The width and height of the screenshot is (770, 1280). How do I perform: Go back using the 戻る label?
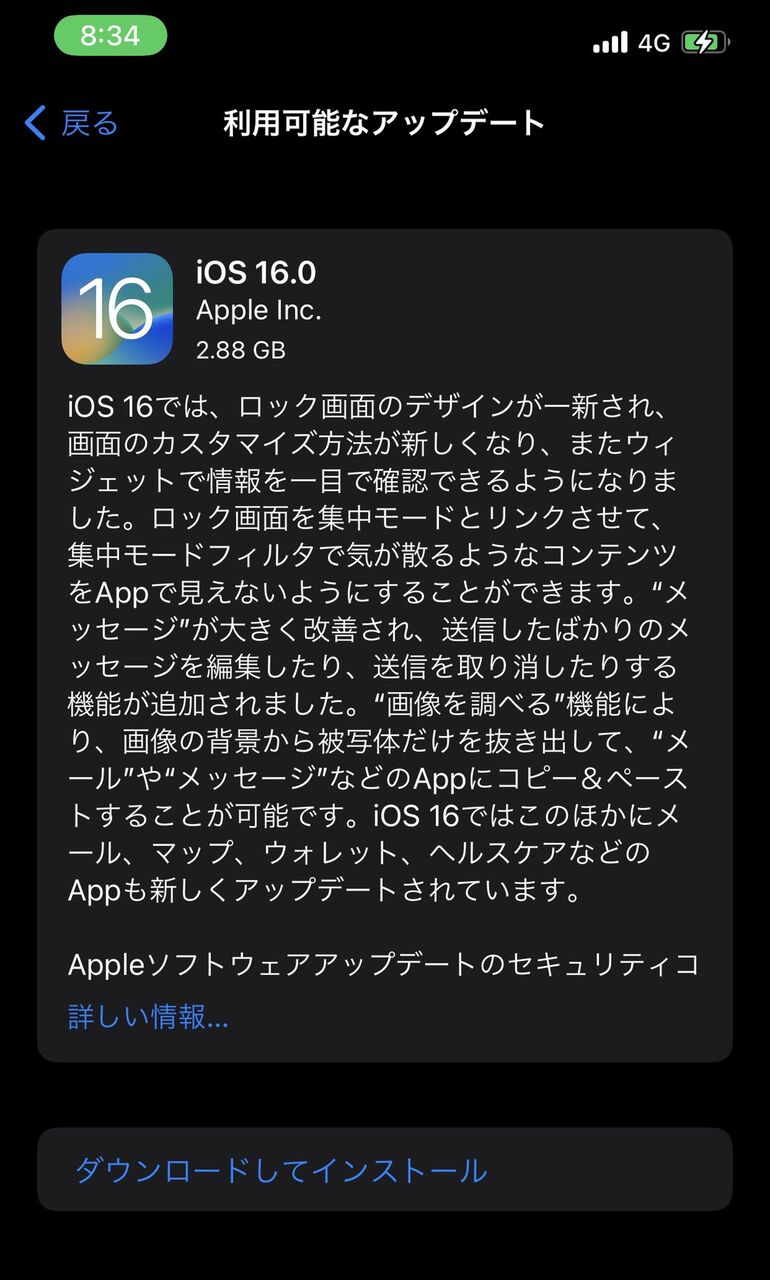tap(90, 123)
